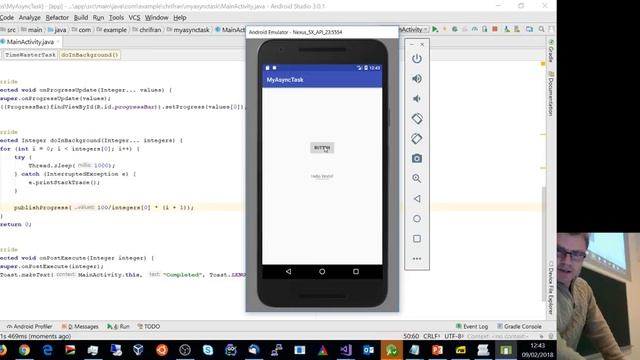
Task: Click emulator panel Overview square
Action: click(x=417, y=238)
